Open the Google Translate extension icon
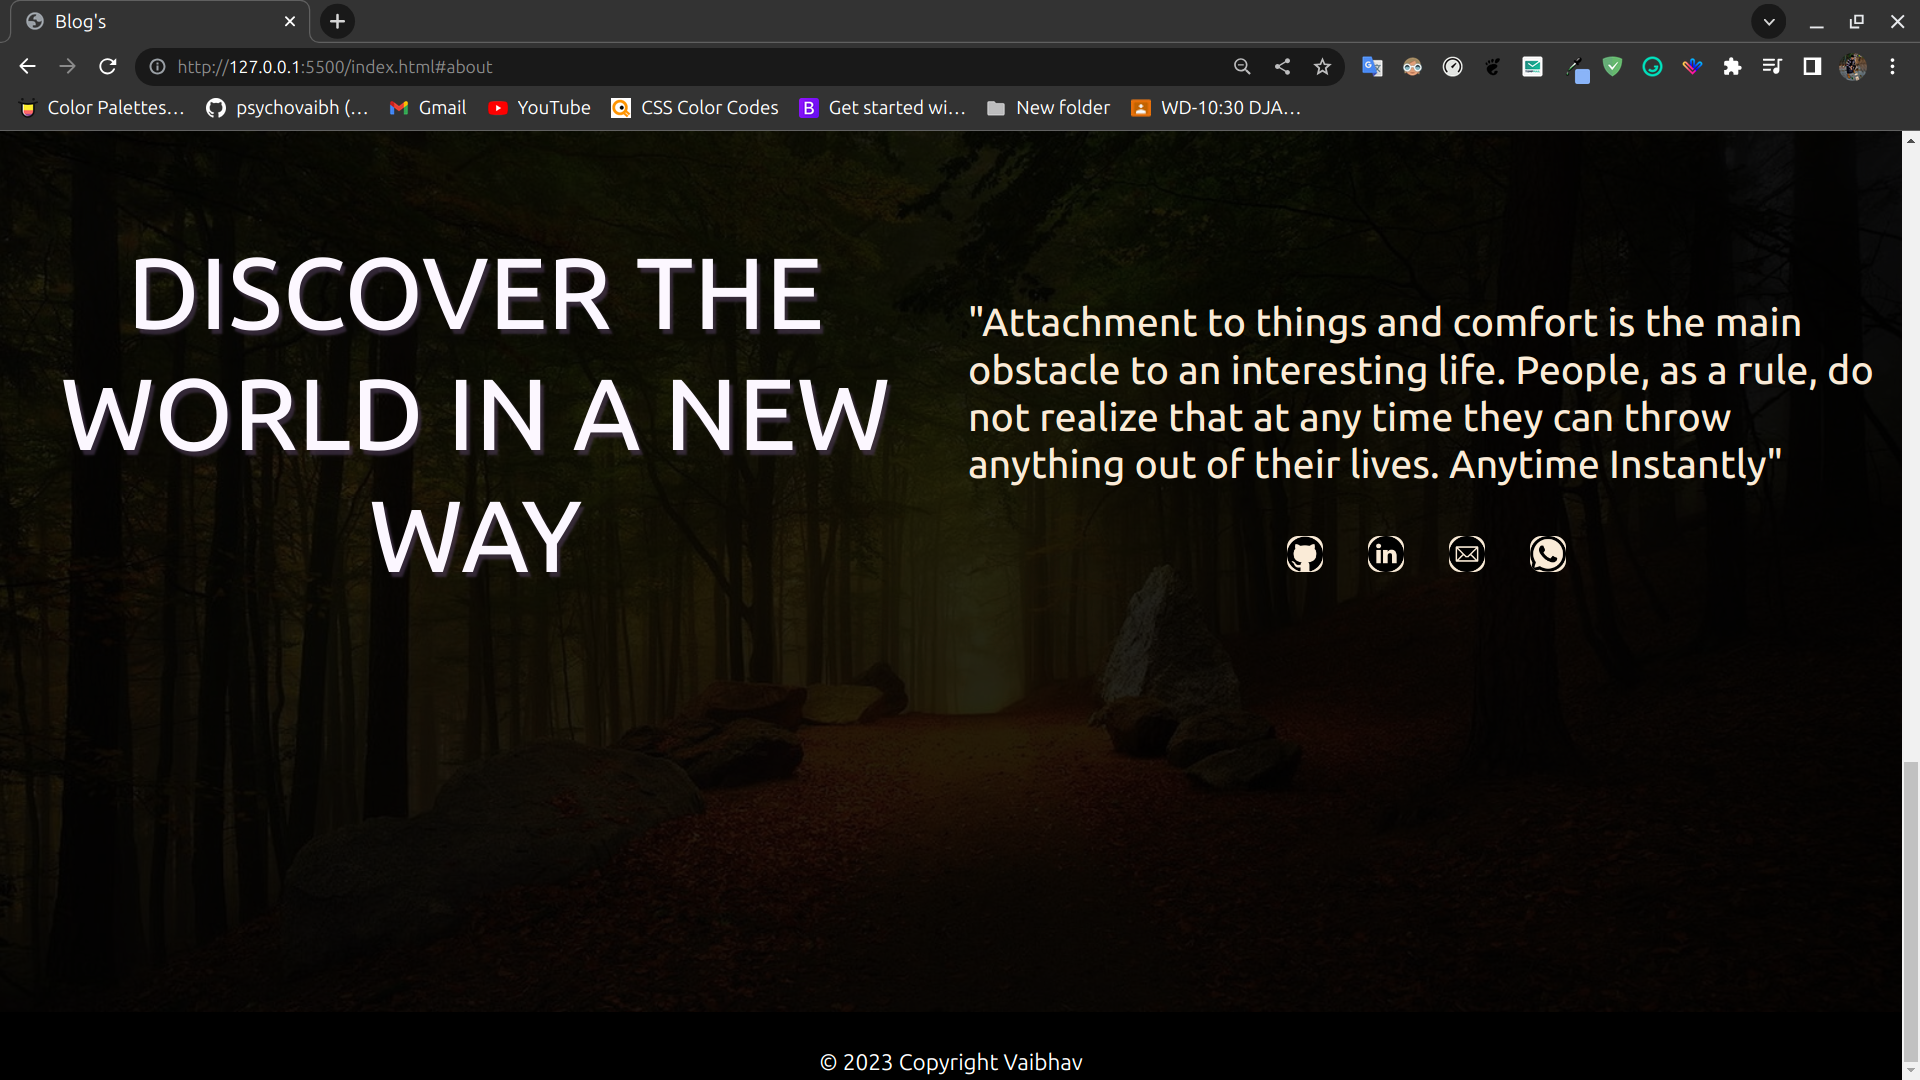The height and width of the screenshot is (1080, 1920). pyautogui.click(x=1372, y=67)
